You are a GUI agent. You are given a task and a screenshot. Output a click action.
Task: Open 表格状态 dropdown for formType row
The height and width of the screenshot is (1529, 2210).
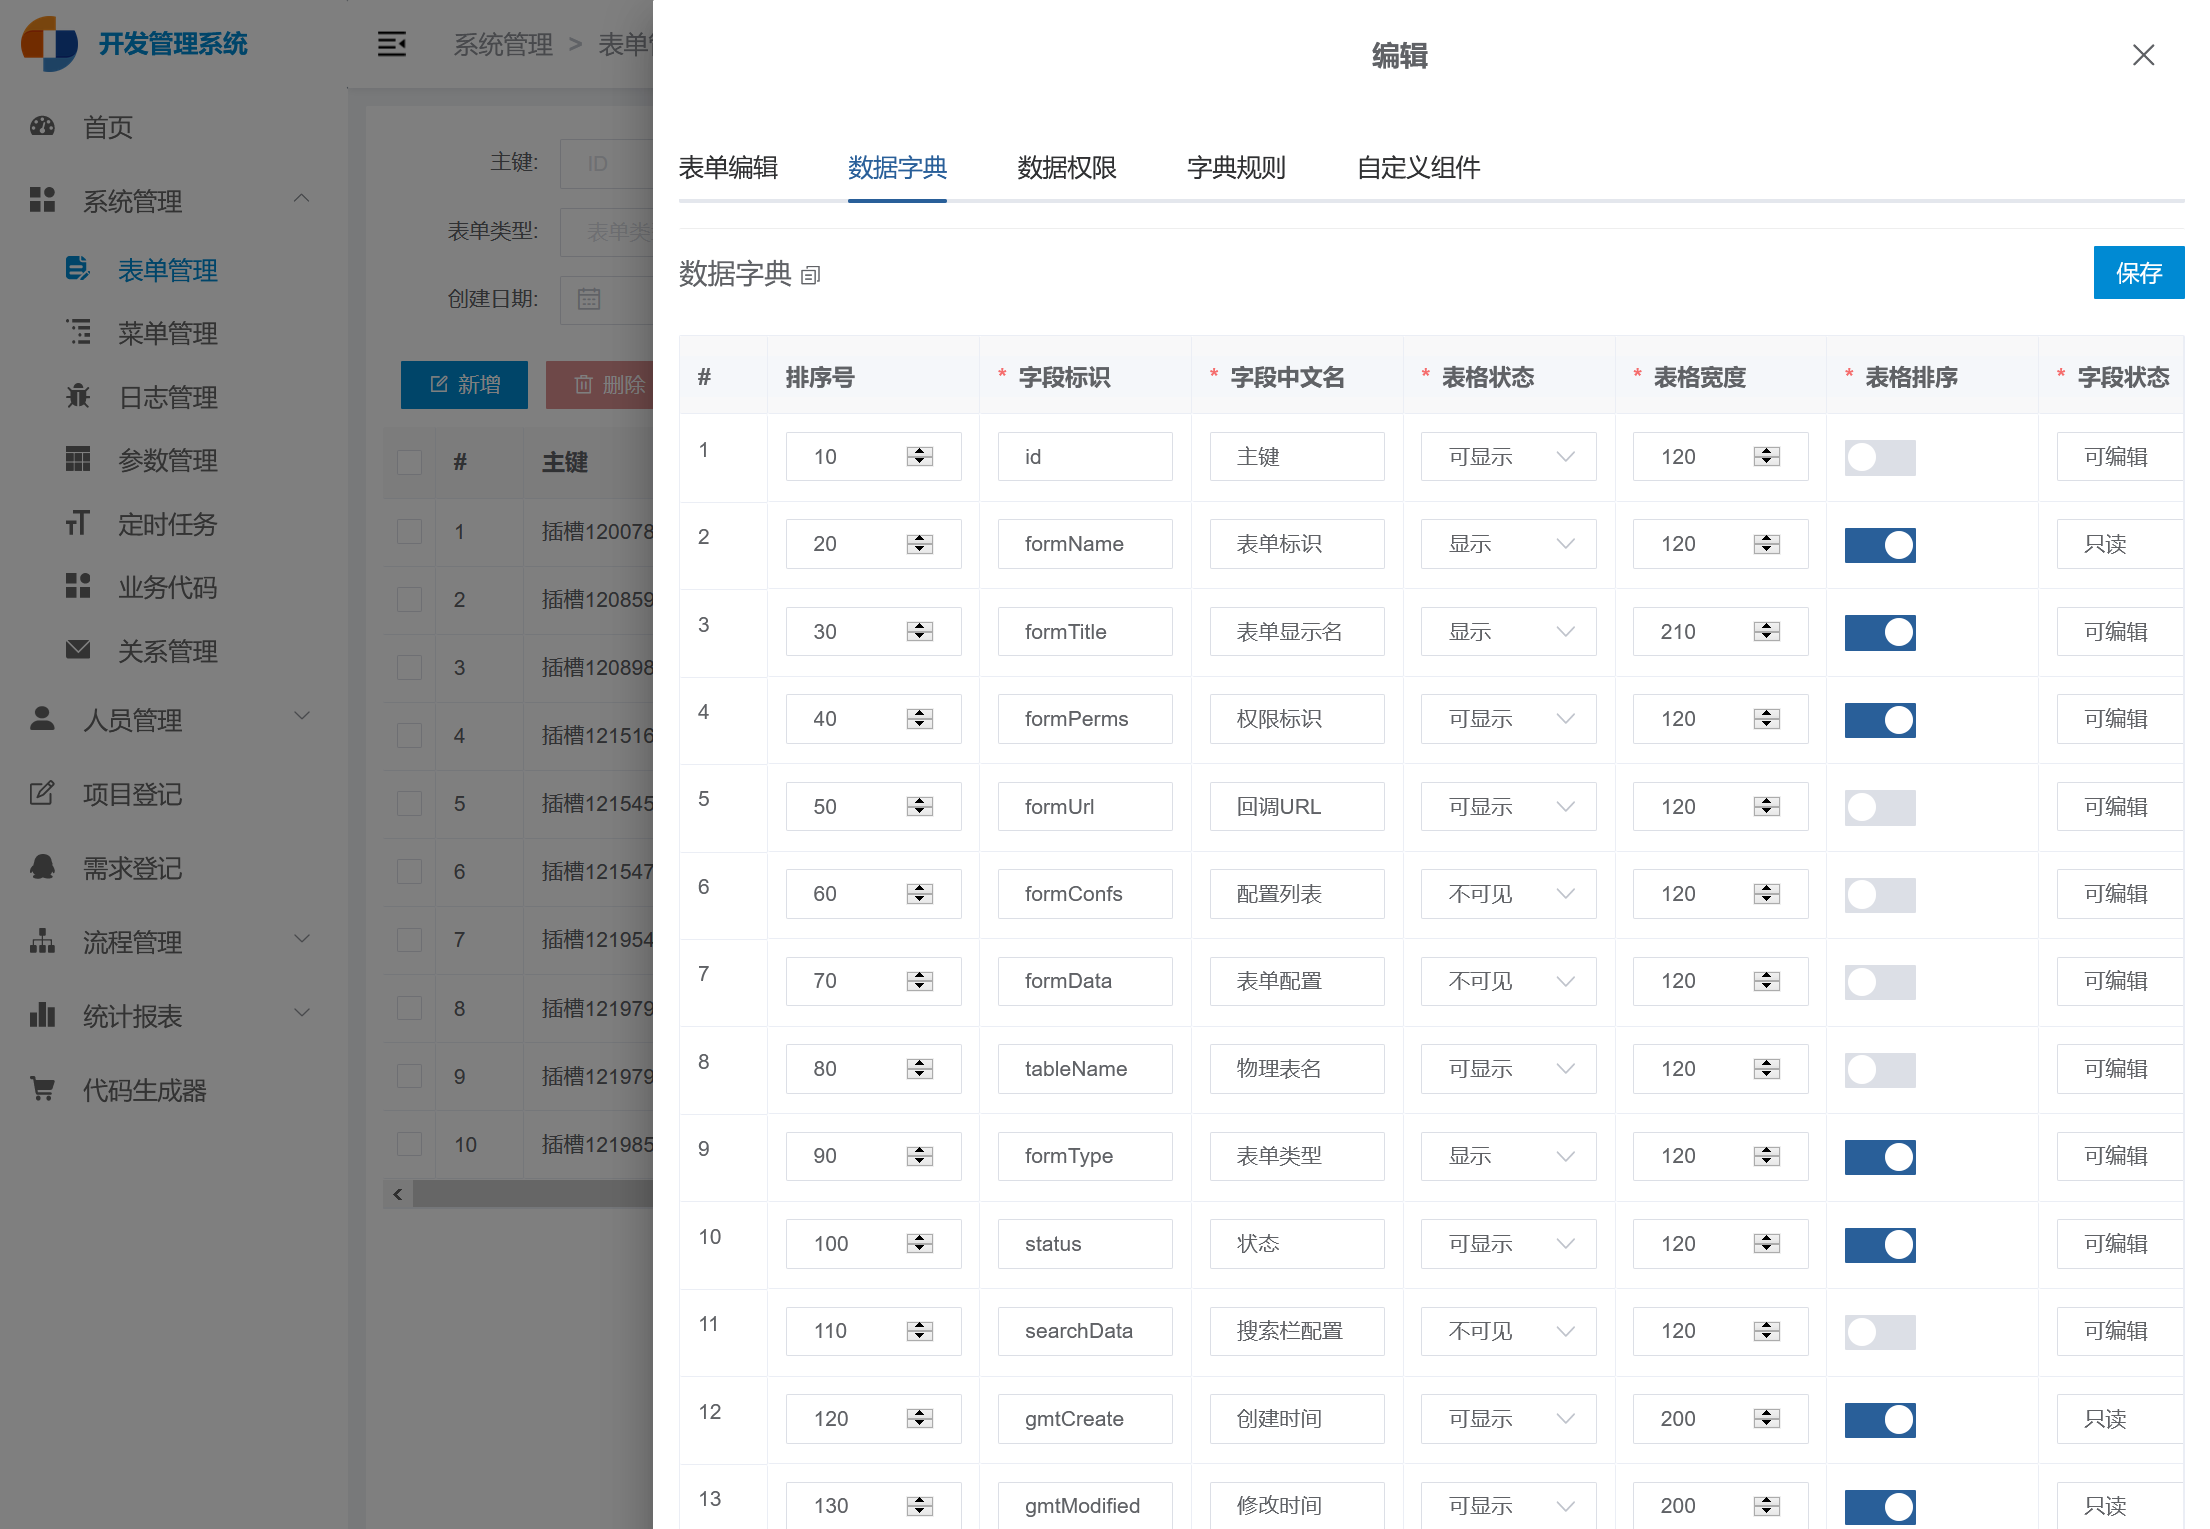coord(1508,1156)
